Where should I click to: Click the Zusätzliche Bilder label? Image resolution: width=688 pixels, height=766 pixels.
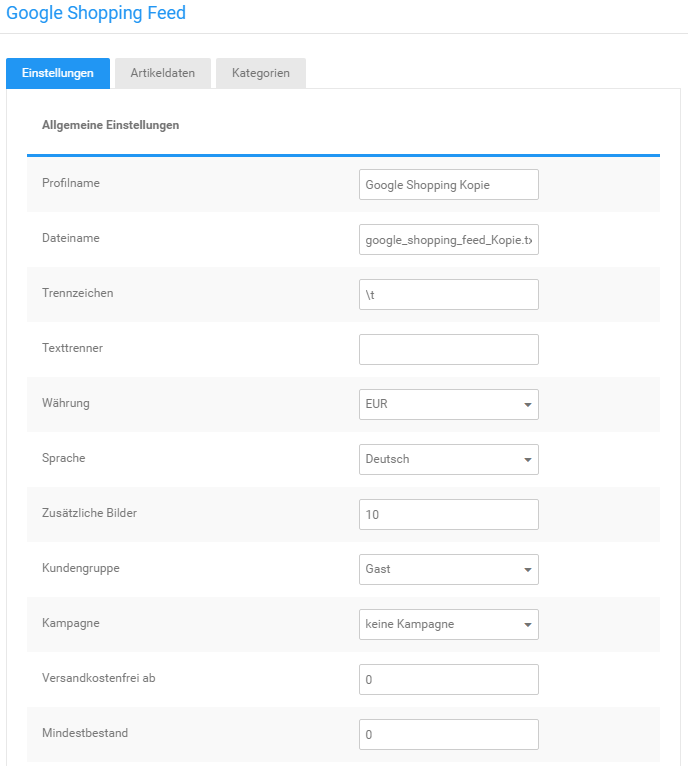89,513
